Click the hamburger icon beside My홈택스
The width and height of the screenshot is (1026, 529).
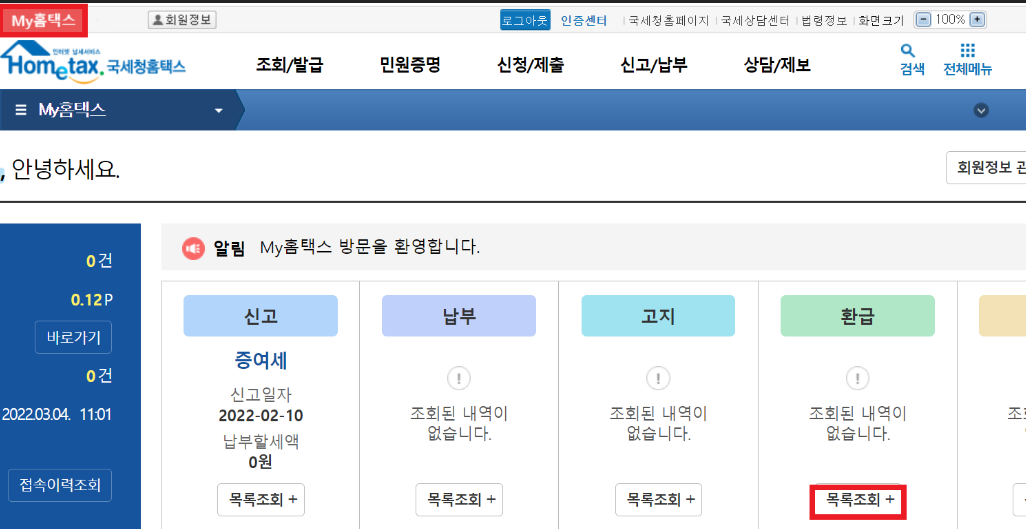(x=21, y=110)
